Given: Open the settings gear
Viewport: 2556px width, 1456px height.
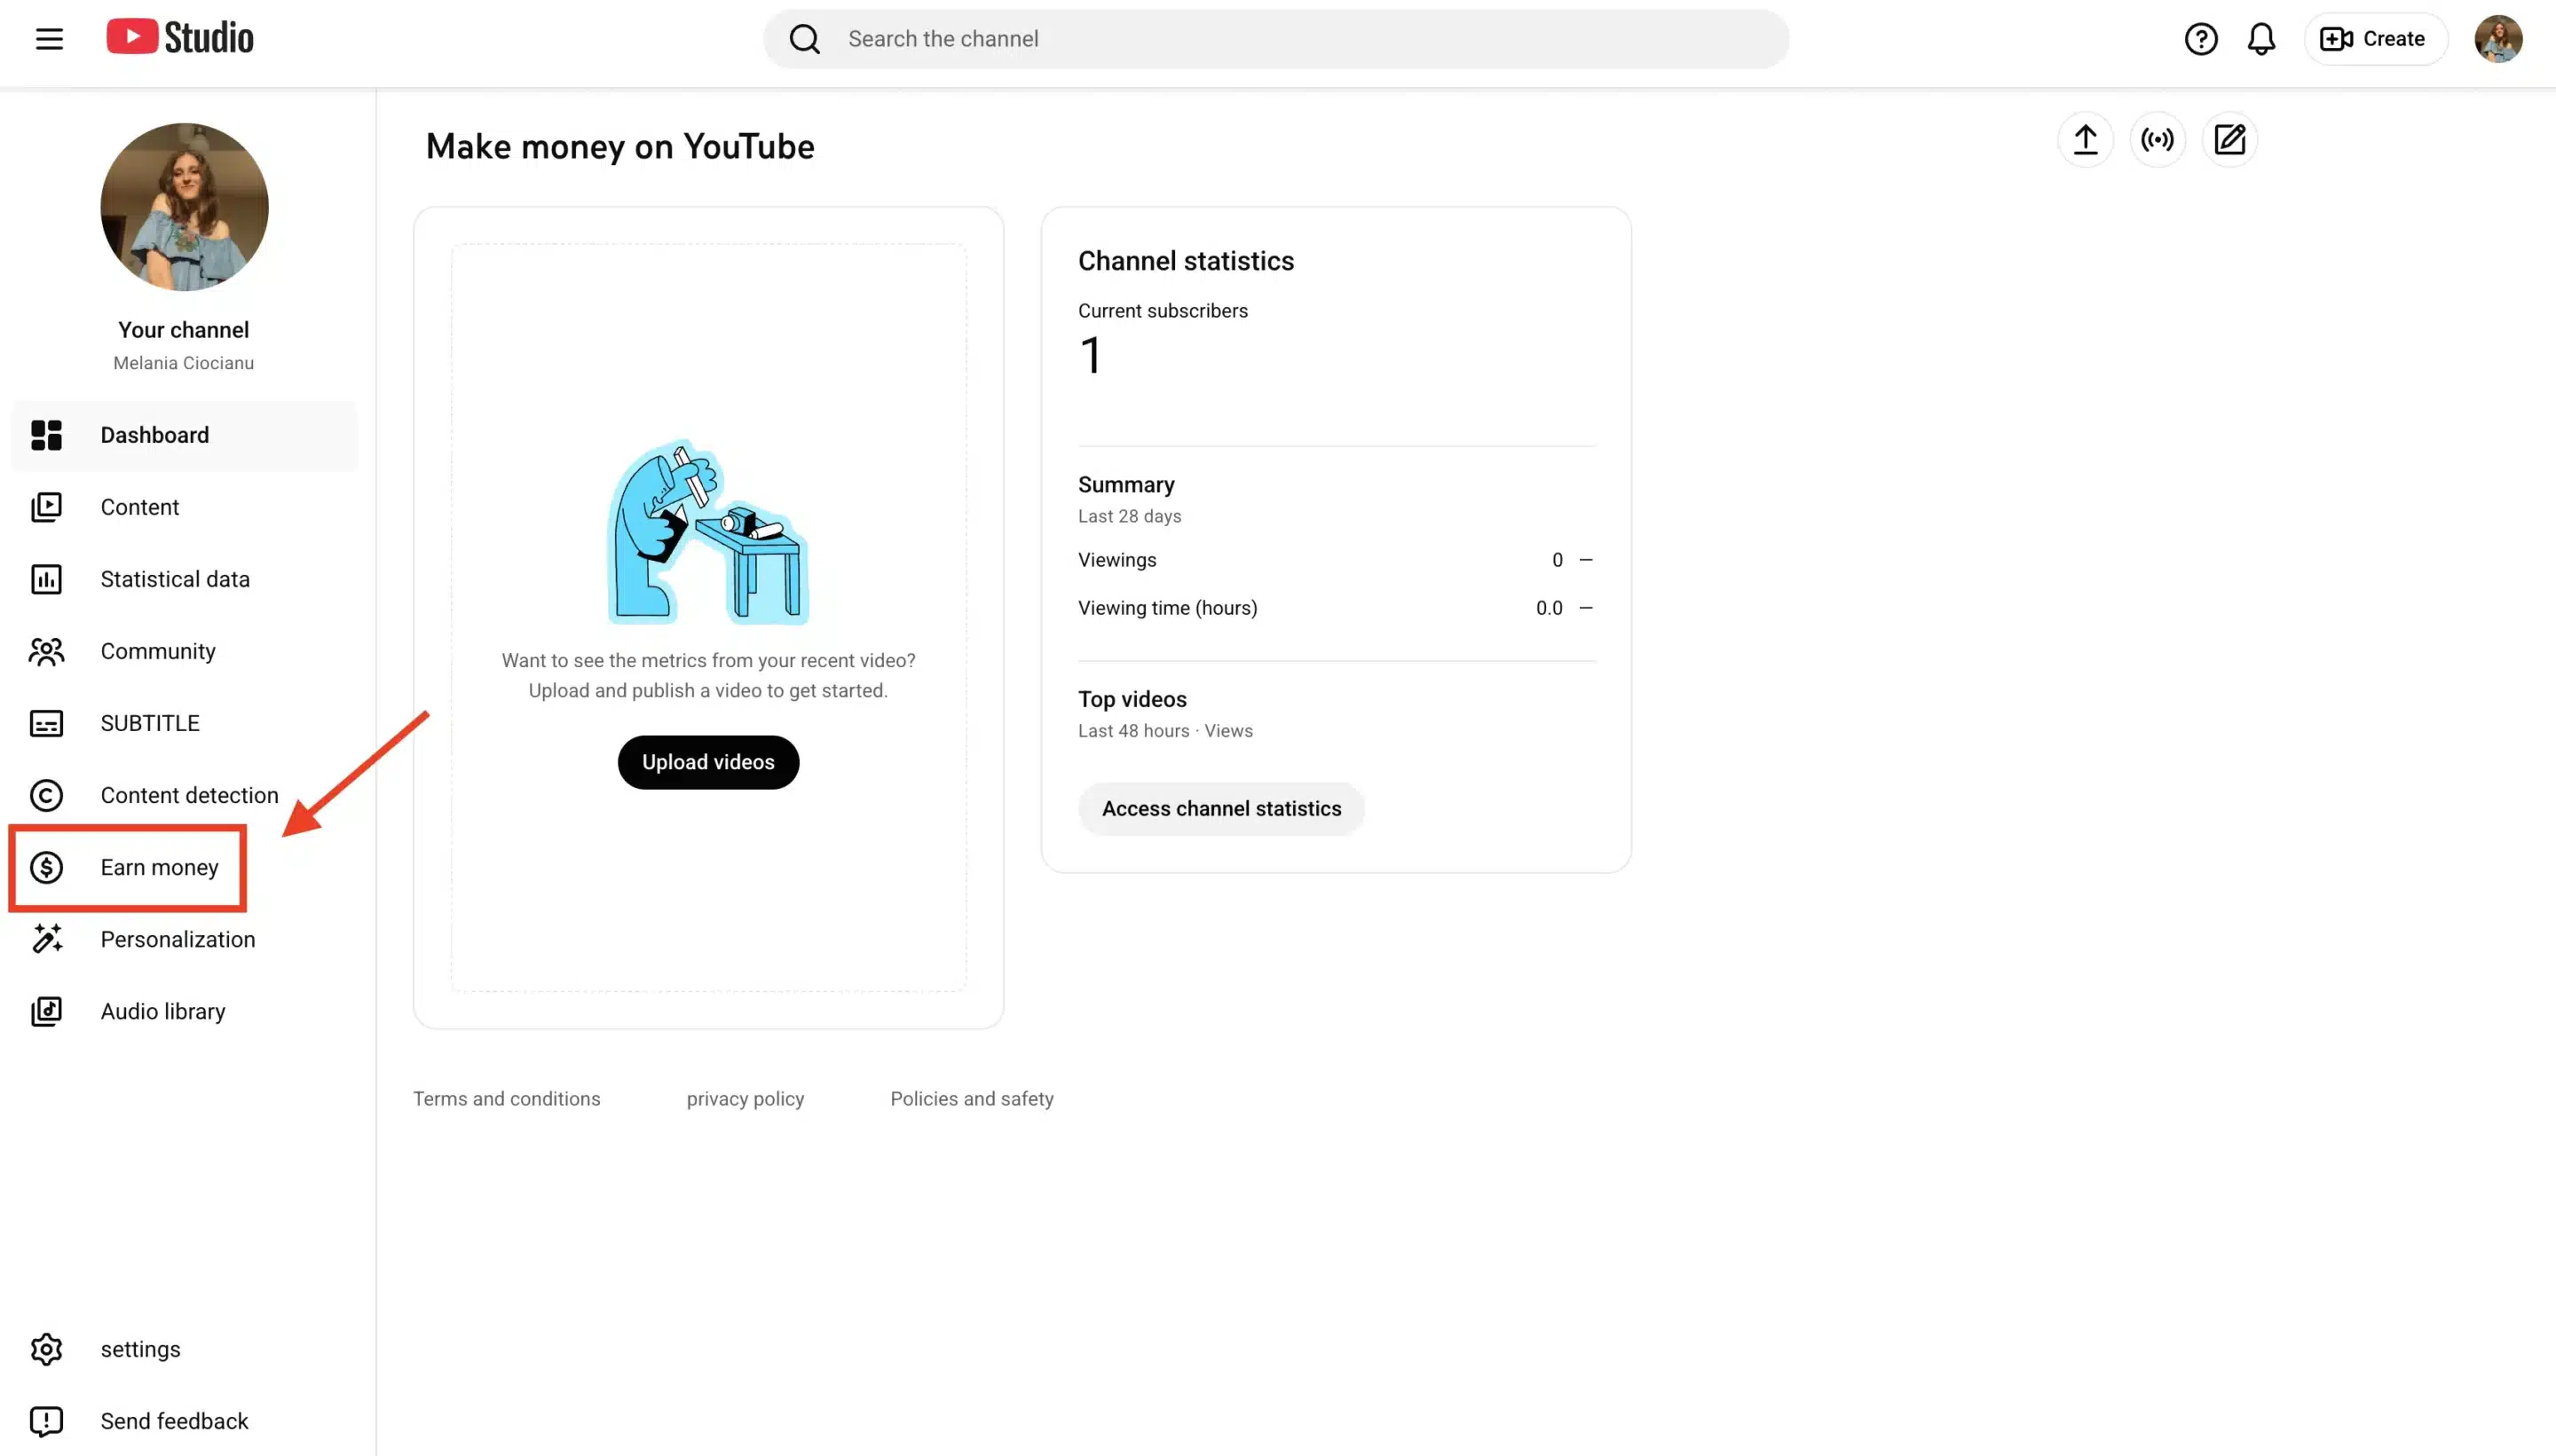Looking at the screenshot, I should tap(47, 1348).
